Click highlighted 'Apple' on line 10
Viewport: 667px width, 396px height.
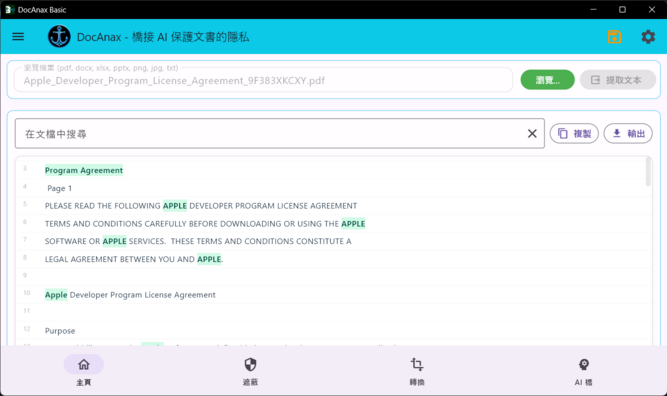coord(56,295)
